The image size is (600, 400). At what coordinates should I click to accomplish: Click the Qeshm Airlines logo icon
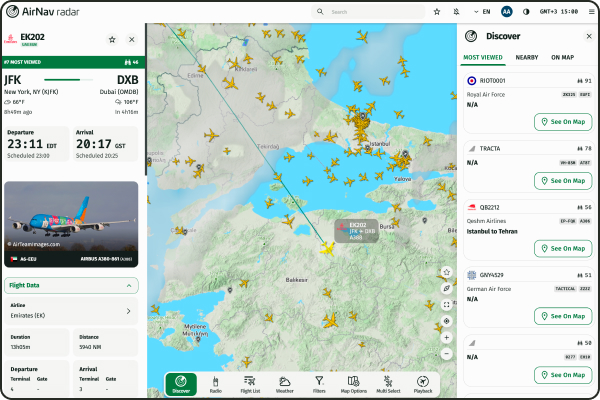click(x=472, y=207)
